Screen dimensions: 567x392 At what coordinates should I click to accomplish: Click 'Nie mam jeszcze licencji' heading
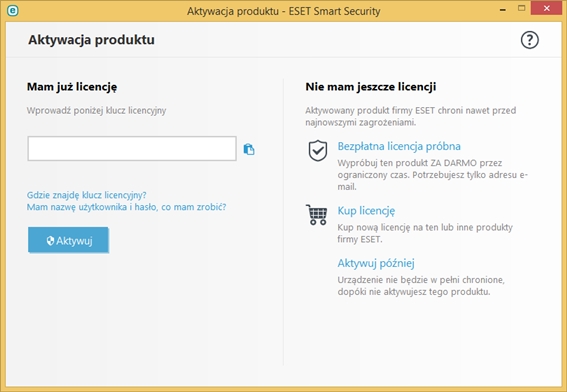(x=371, y=87)
